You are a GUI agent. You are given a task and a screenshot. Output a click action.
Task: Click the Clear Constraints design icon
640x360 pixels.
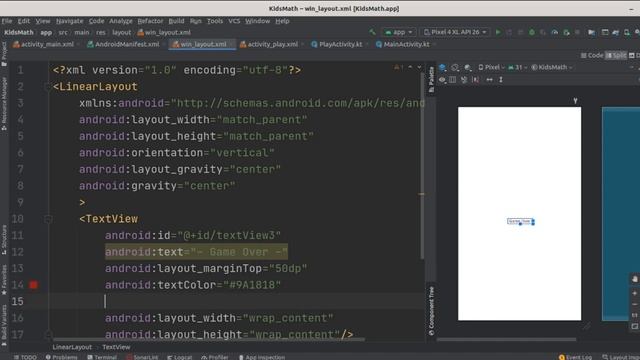pyautogui.click(x=464, y=80)
